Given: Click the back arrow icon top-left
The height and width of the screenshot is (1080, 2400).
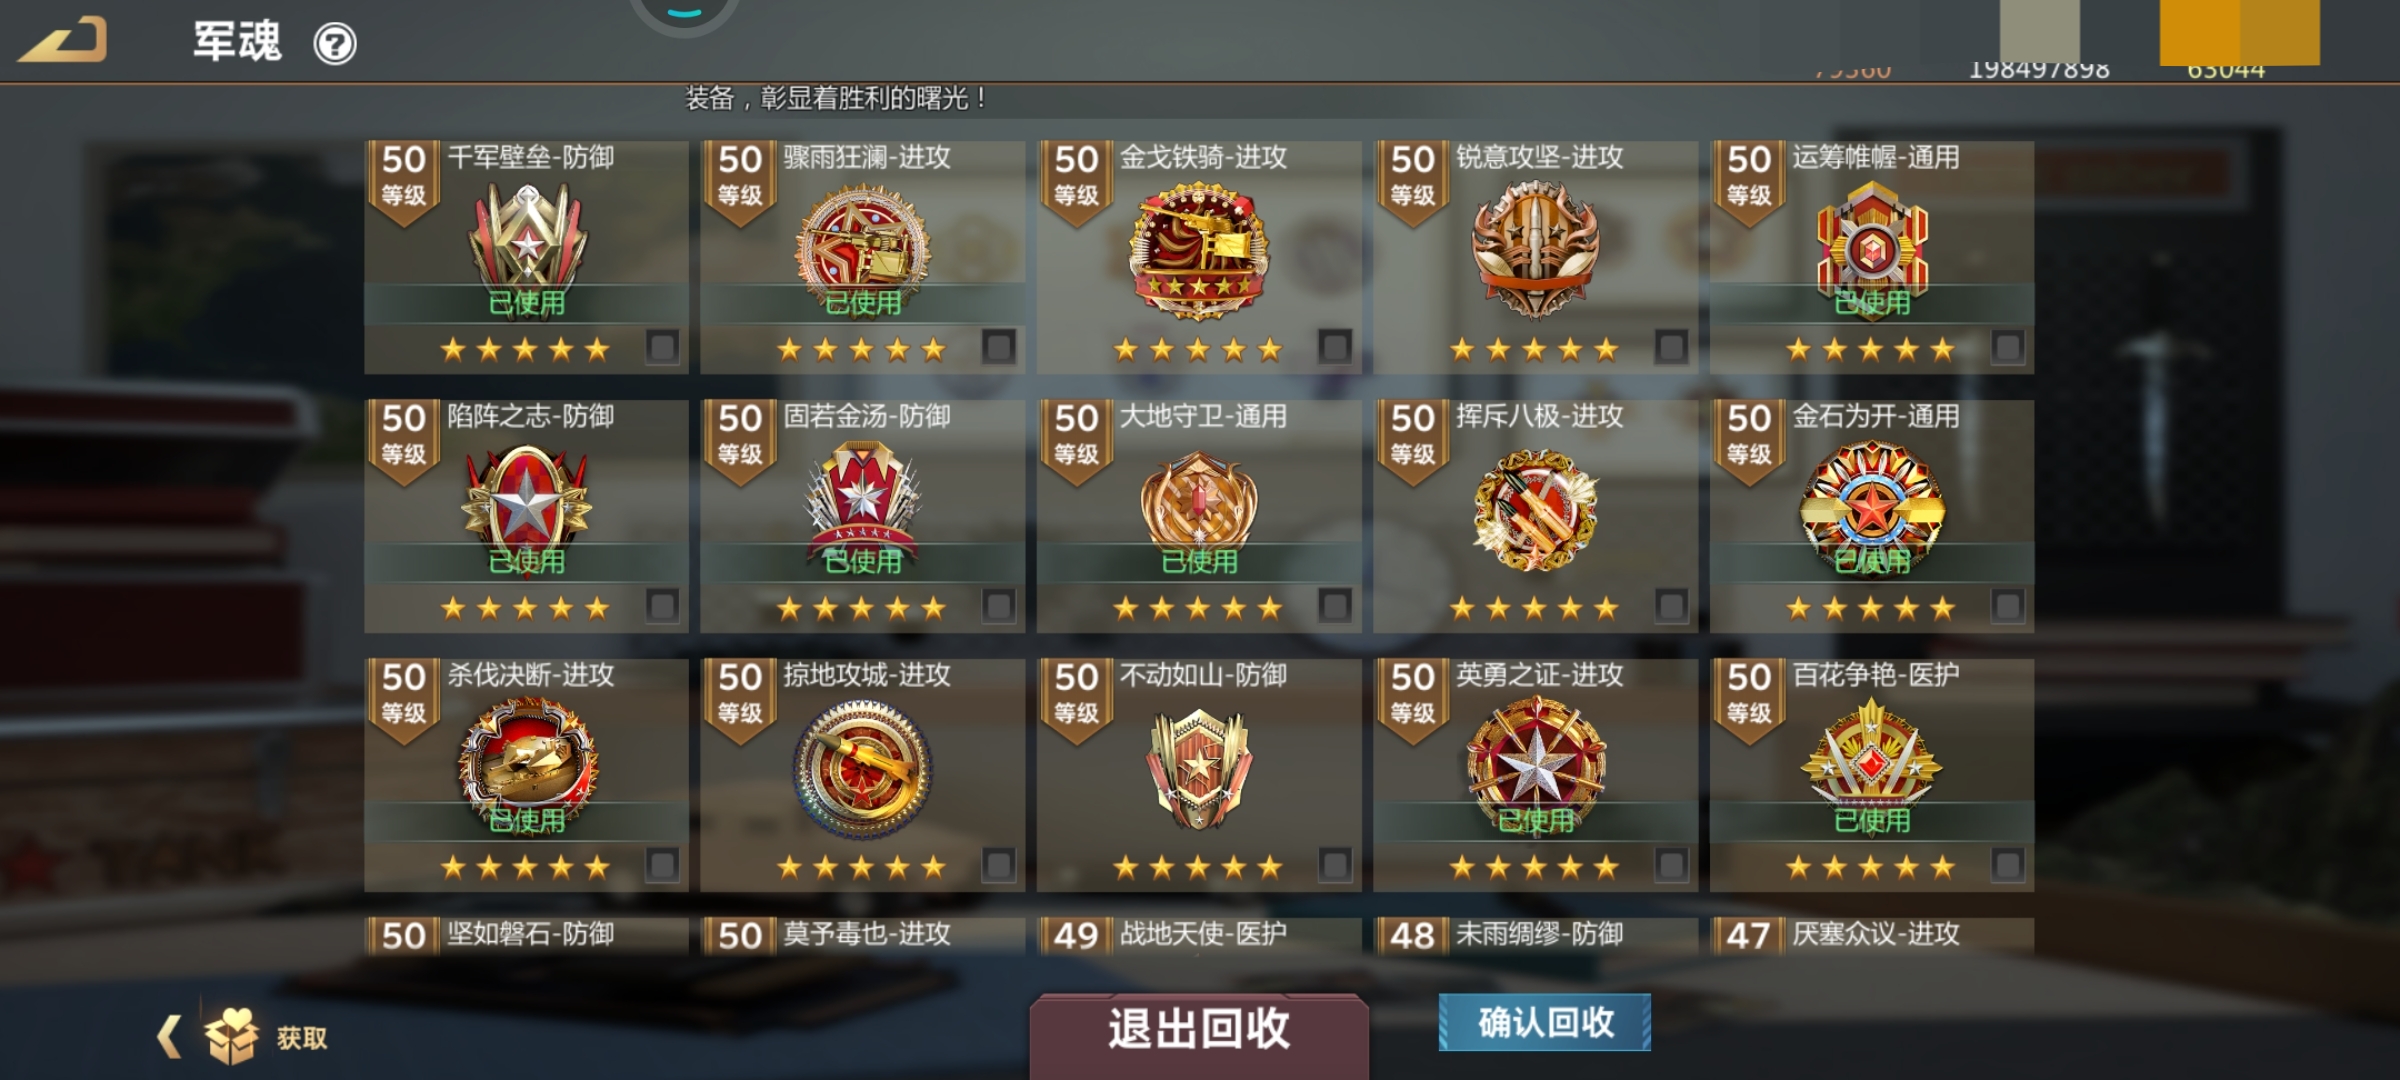Looking at the screenshot, I should coord(62,40).
